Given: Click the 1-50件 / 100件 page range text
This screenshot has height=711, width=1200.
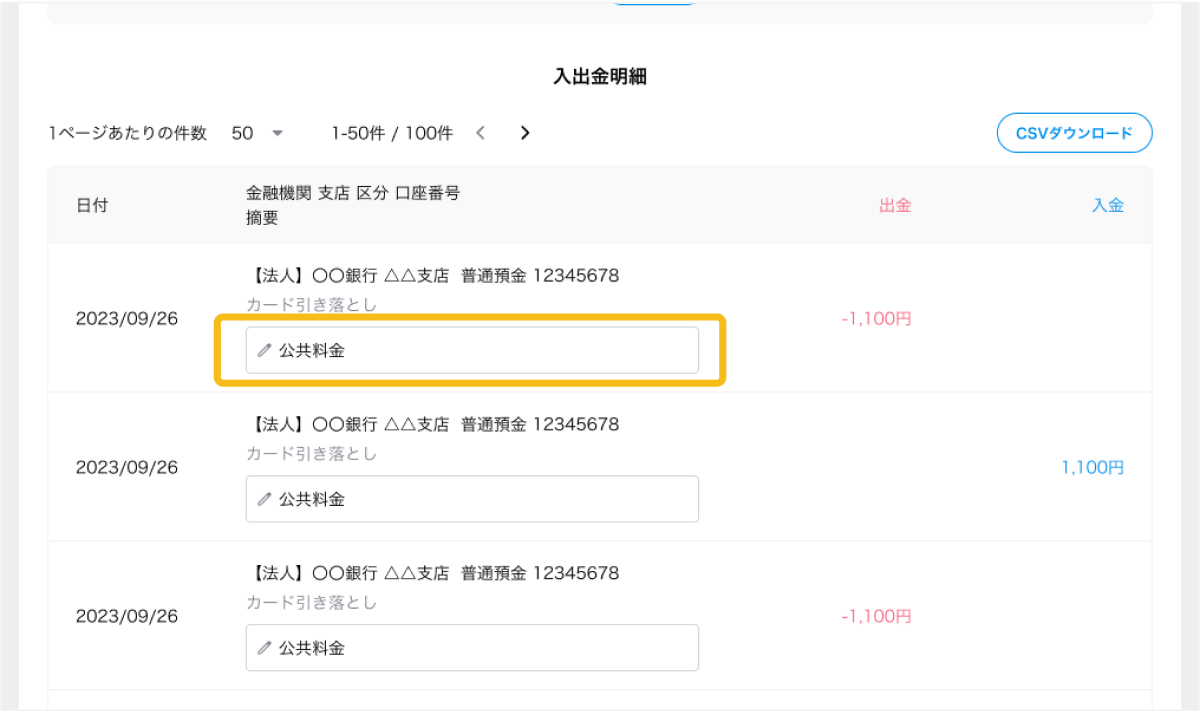Looking at the screenshot, I should (x=392, y=133).
